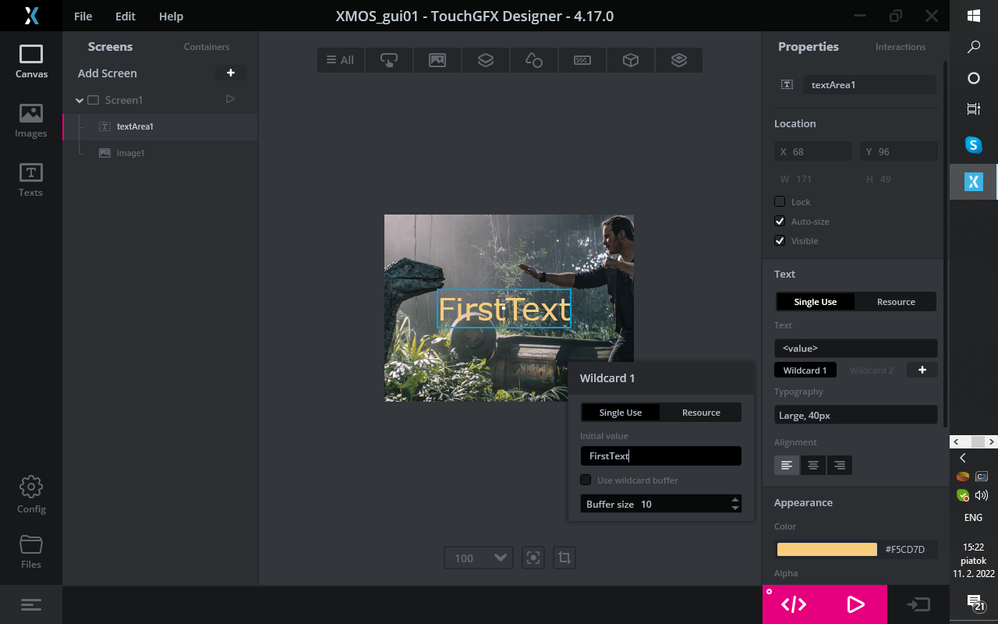The height and width of the screenshot is (624, 998).
Task: Click the run-on-target arrow icon
Action: click(918, 604)
